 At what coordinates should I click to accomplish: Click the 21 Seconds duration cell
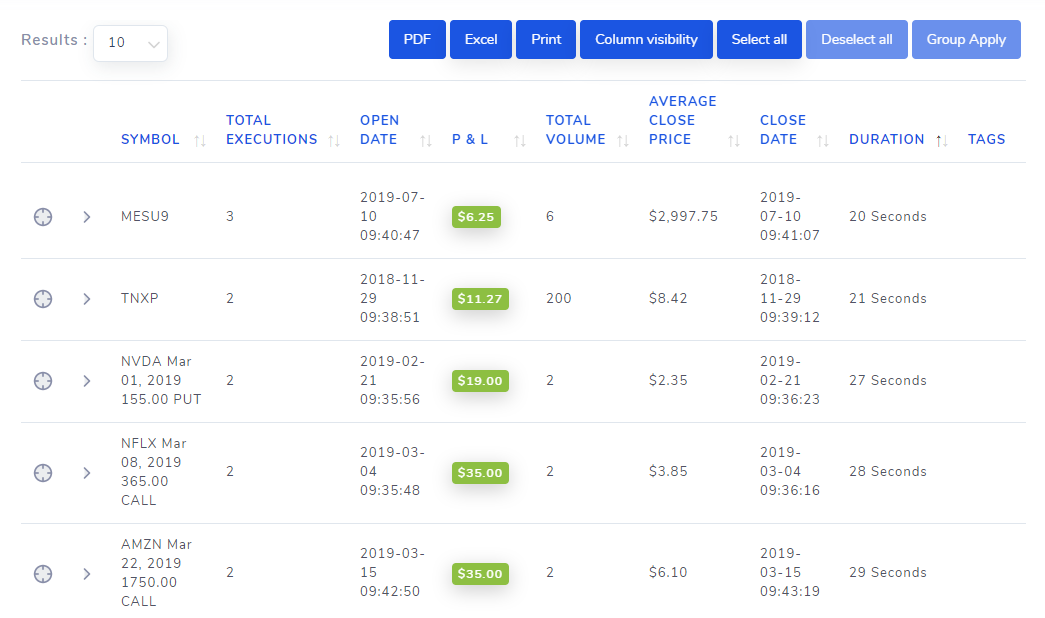(x=888, y=299)
